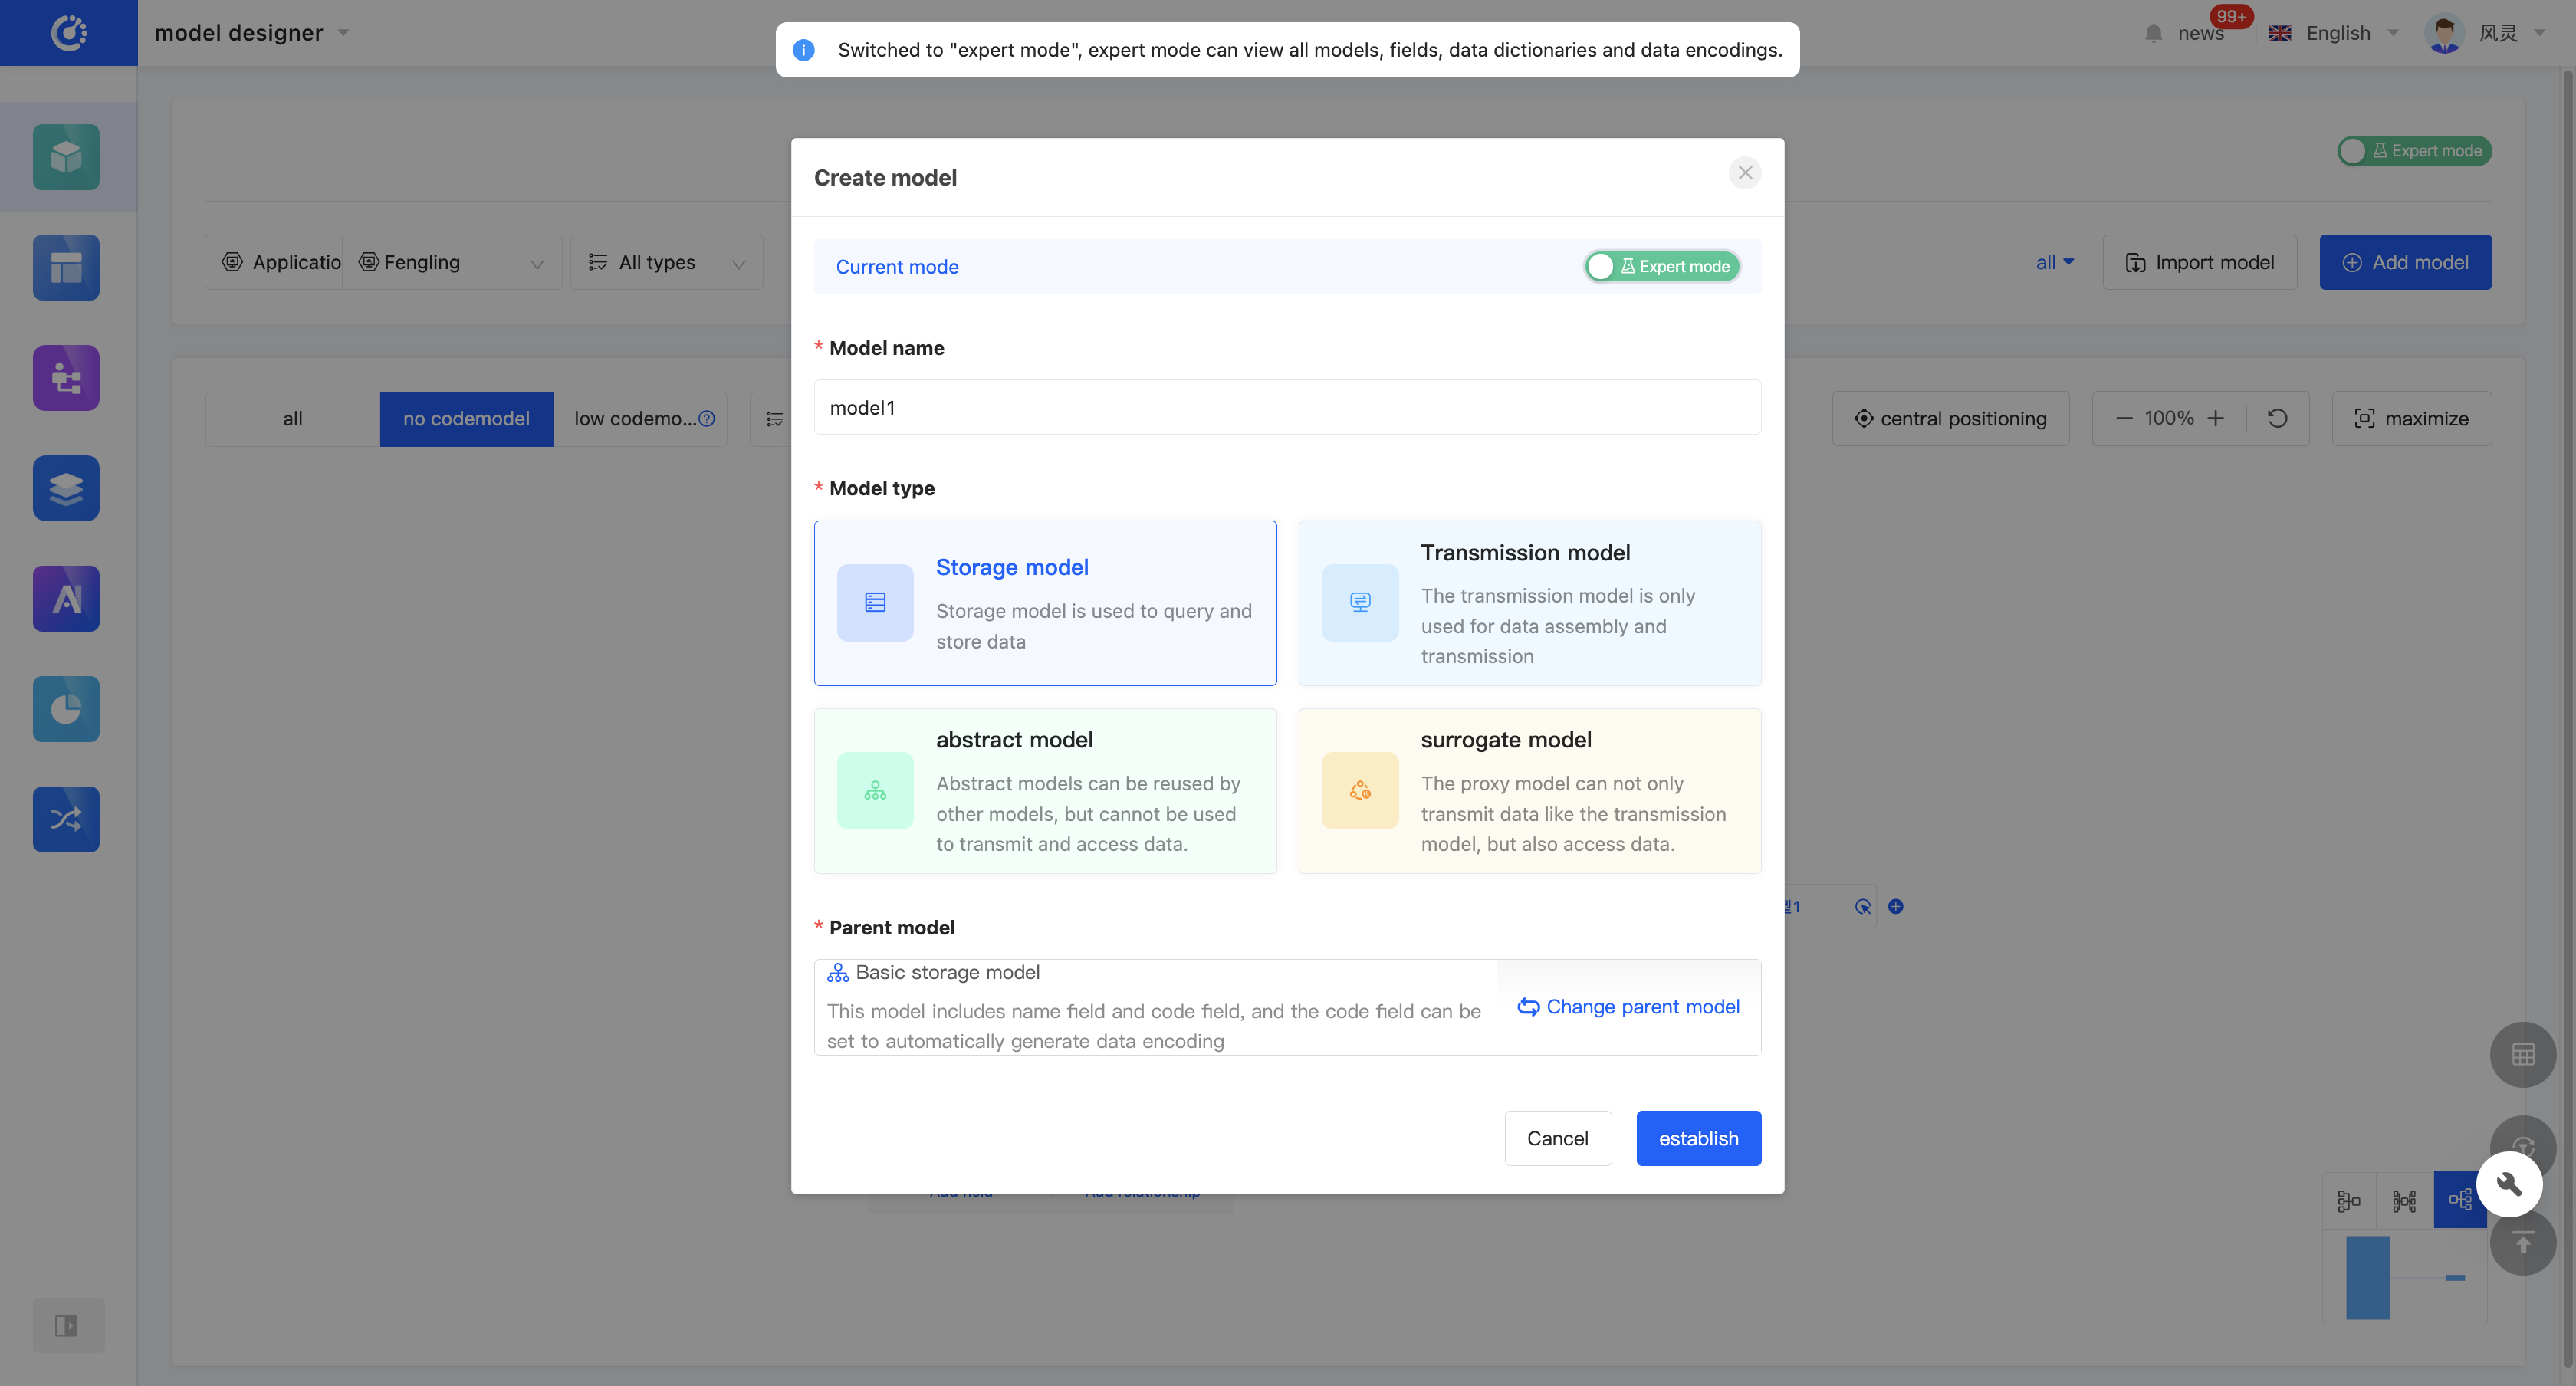Click the zoom-in plus next to 100%
Screen dimensions: 2576x1386
[2216, 418]
